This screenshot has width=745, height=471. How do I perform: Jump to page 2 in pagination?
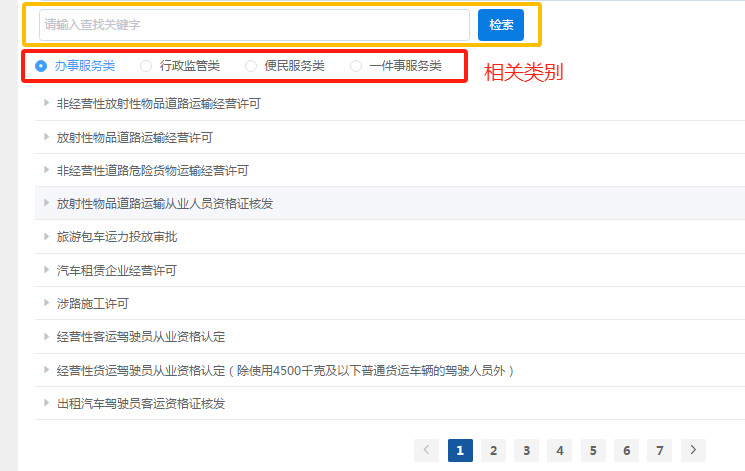(x=493, y=450)
